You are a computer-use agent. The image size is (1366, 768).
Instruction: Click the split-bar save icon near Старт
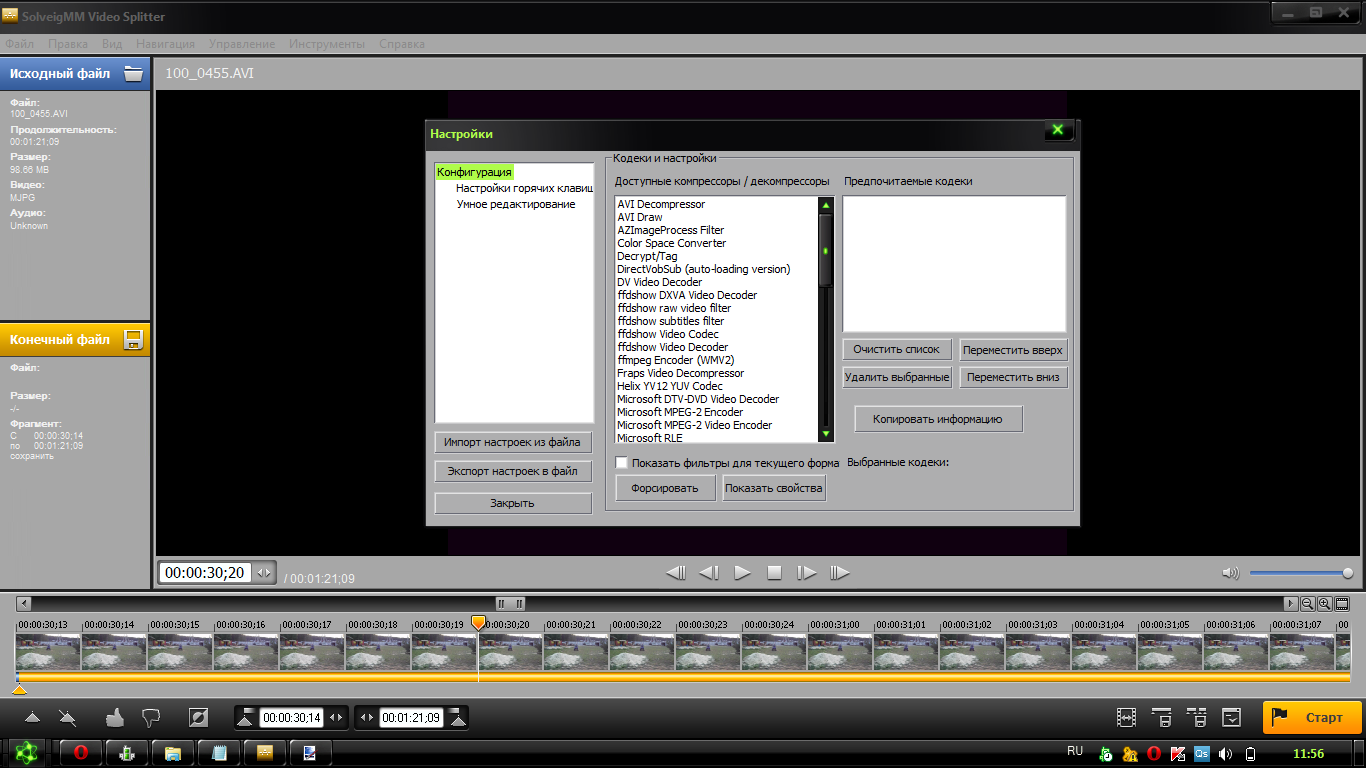[1197, 717]
